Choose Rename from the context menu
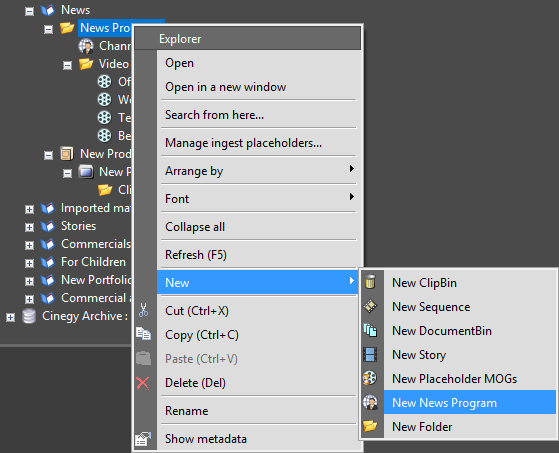The height and width of the screenshot is (453, 559). click(258, 411)
